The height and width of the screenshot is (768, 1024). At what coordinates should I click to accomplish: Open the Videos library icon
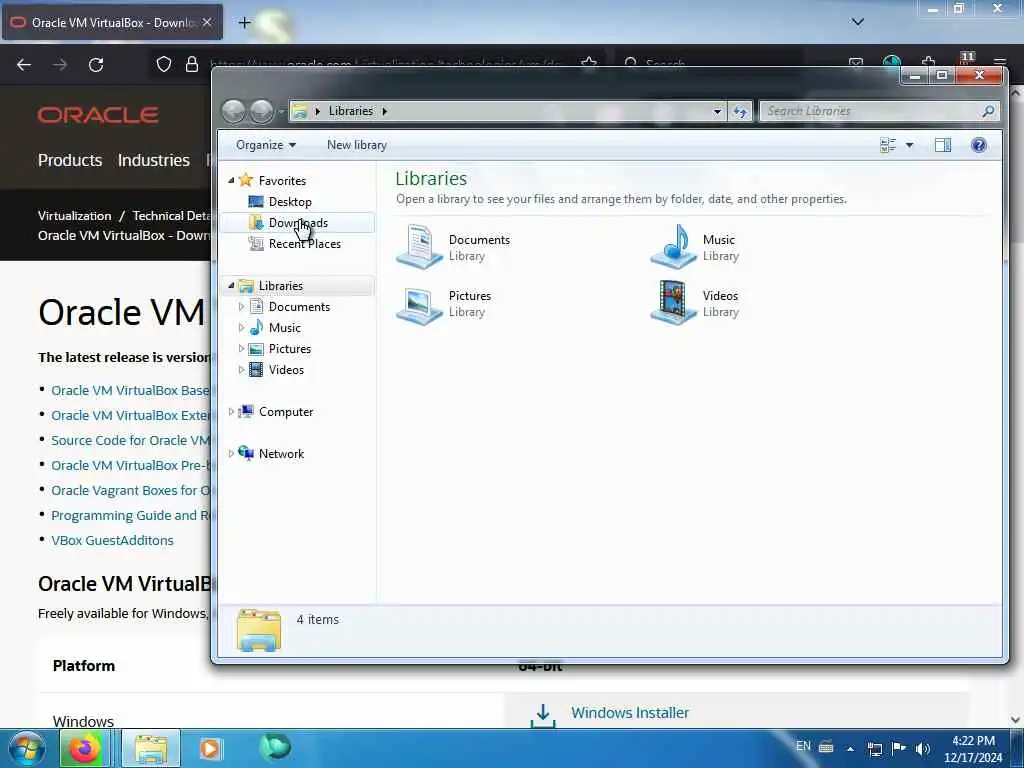674,303
